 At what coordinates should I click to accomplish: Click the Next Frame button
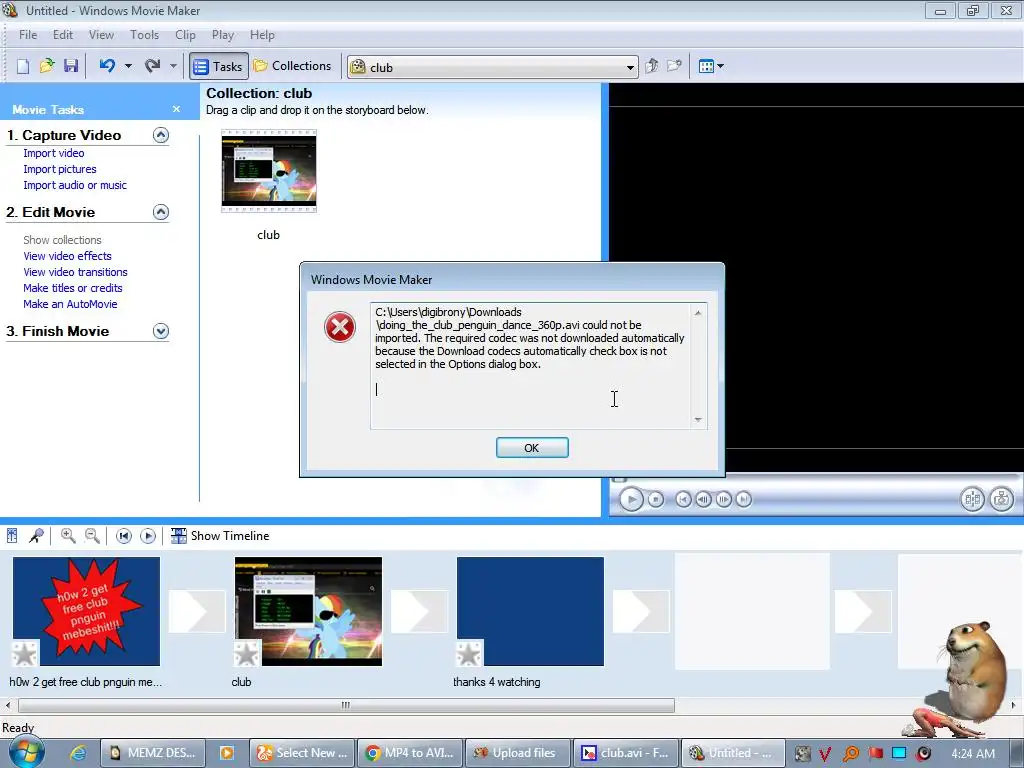point(724,500)
